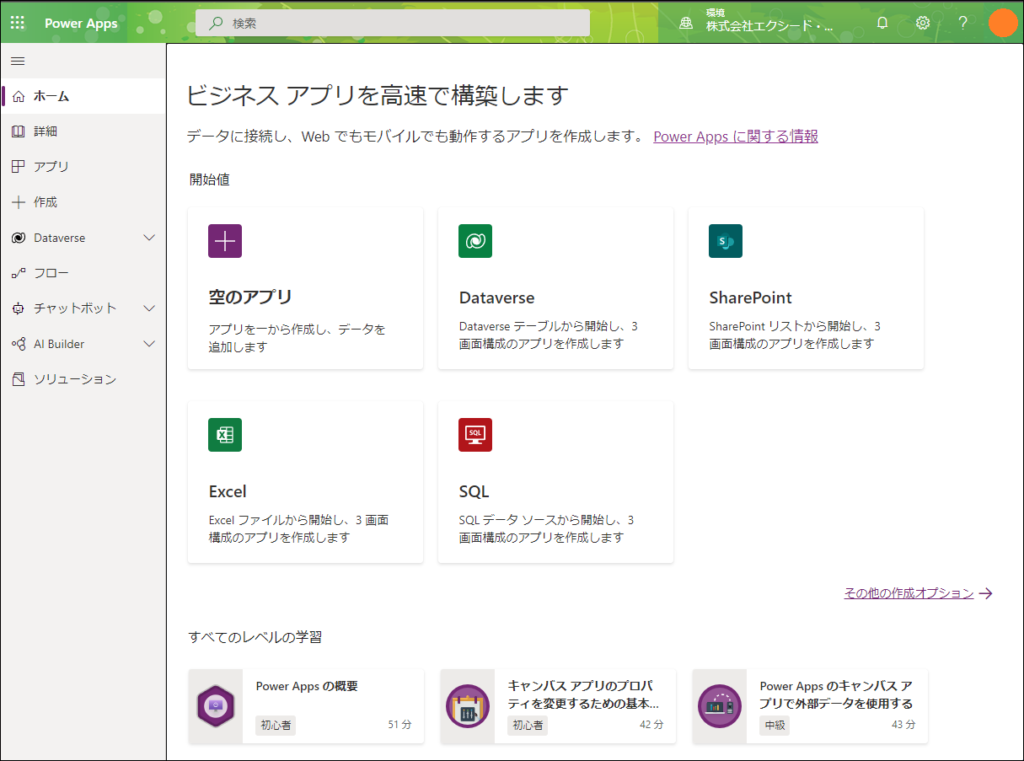
Task: Click the badge of 外部データ course
Action: tap(720, 705)
